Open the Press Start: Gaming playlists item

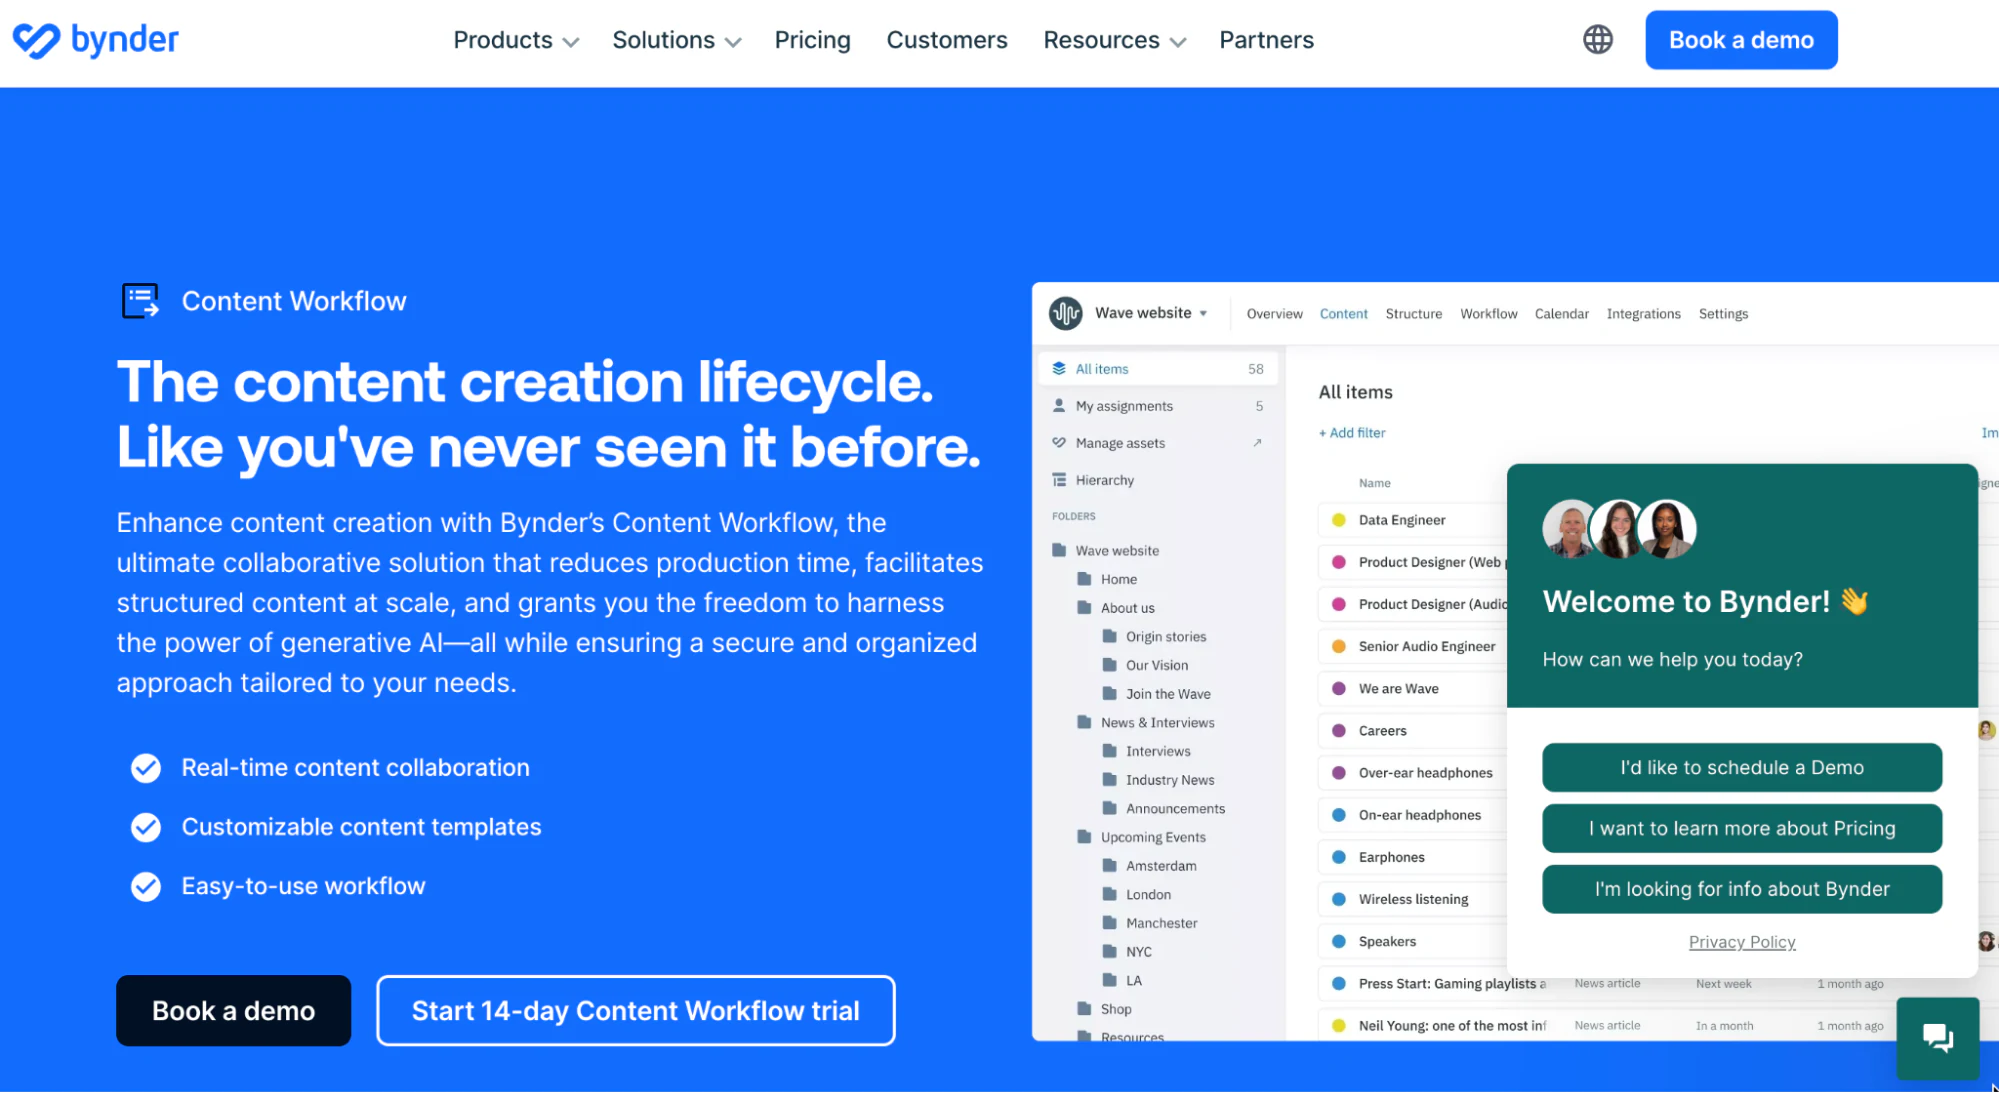pos(1452,984)
